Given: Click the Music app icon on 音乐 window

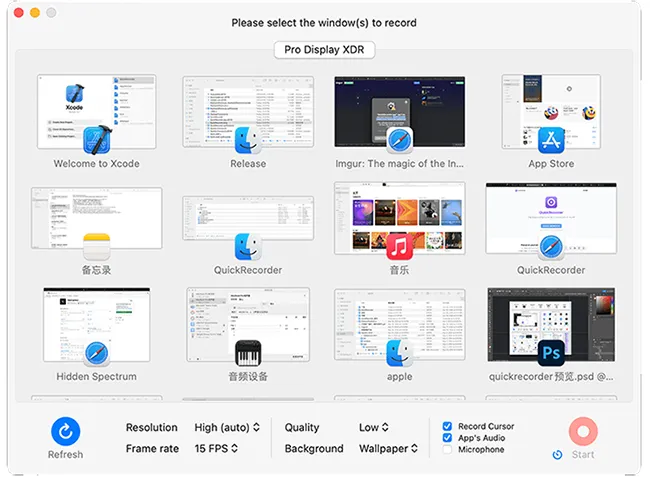Looking at the screenshot, I should point(399,244).
